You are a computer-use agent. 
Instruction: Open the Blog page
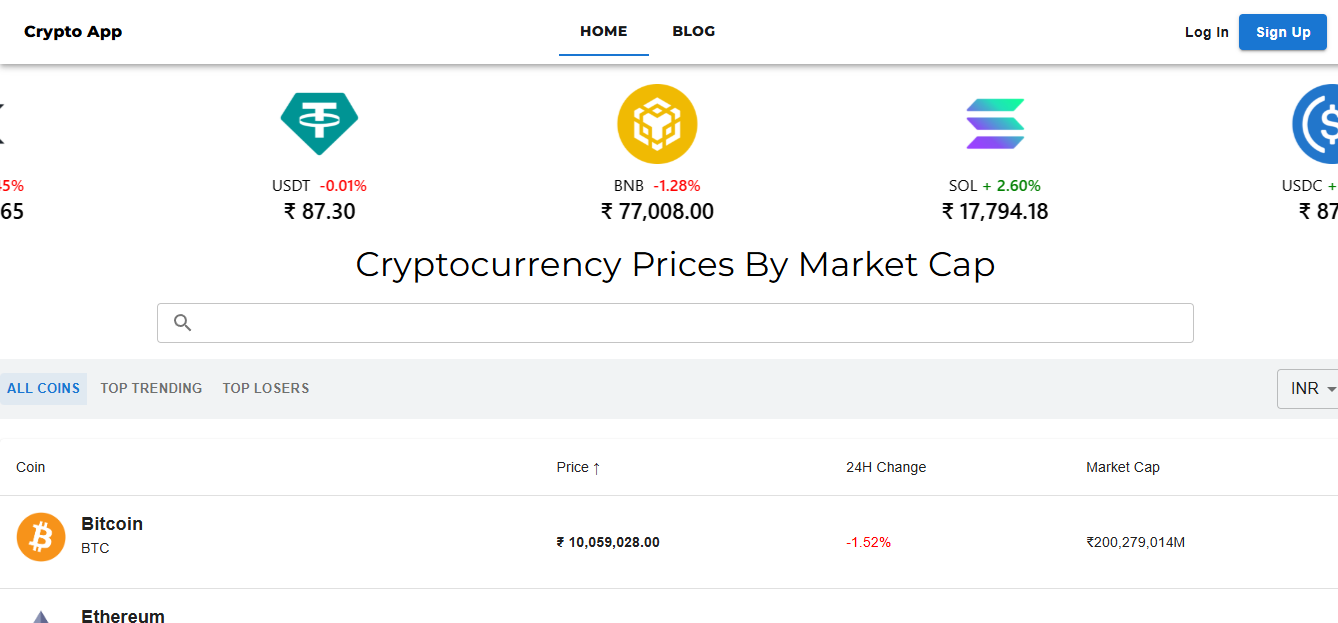pos(694,32)
